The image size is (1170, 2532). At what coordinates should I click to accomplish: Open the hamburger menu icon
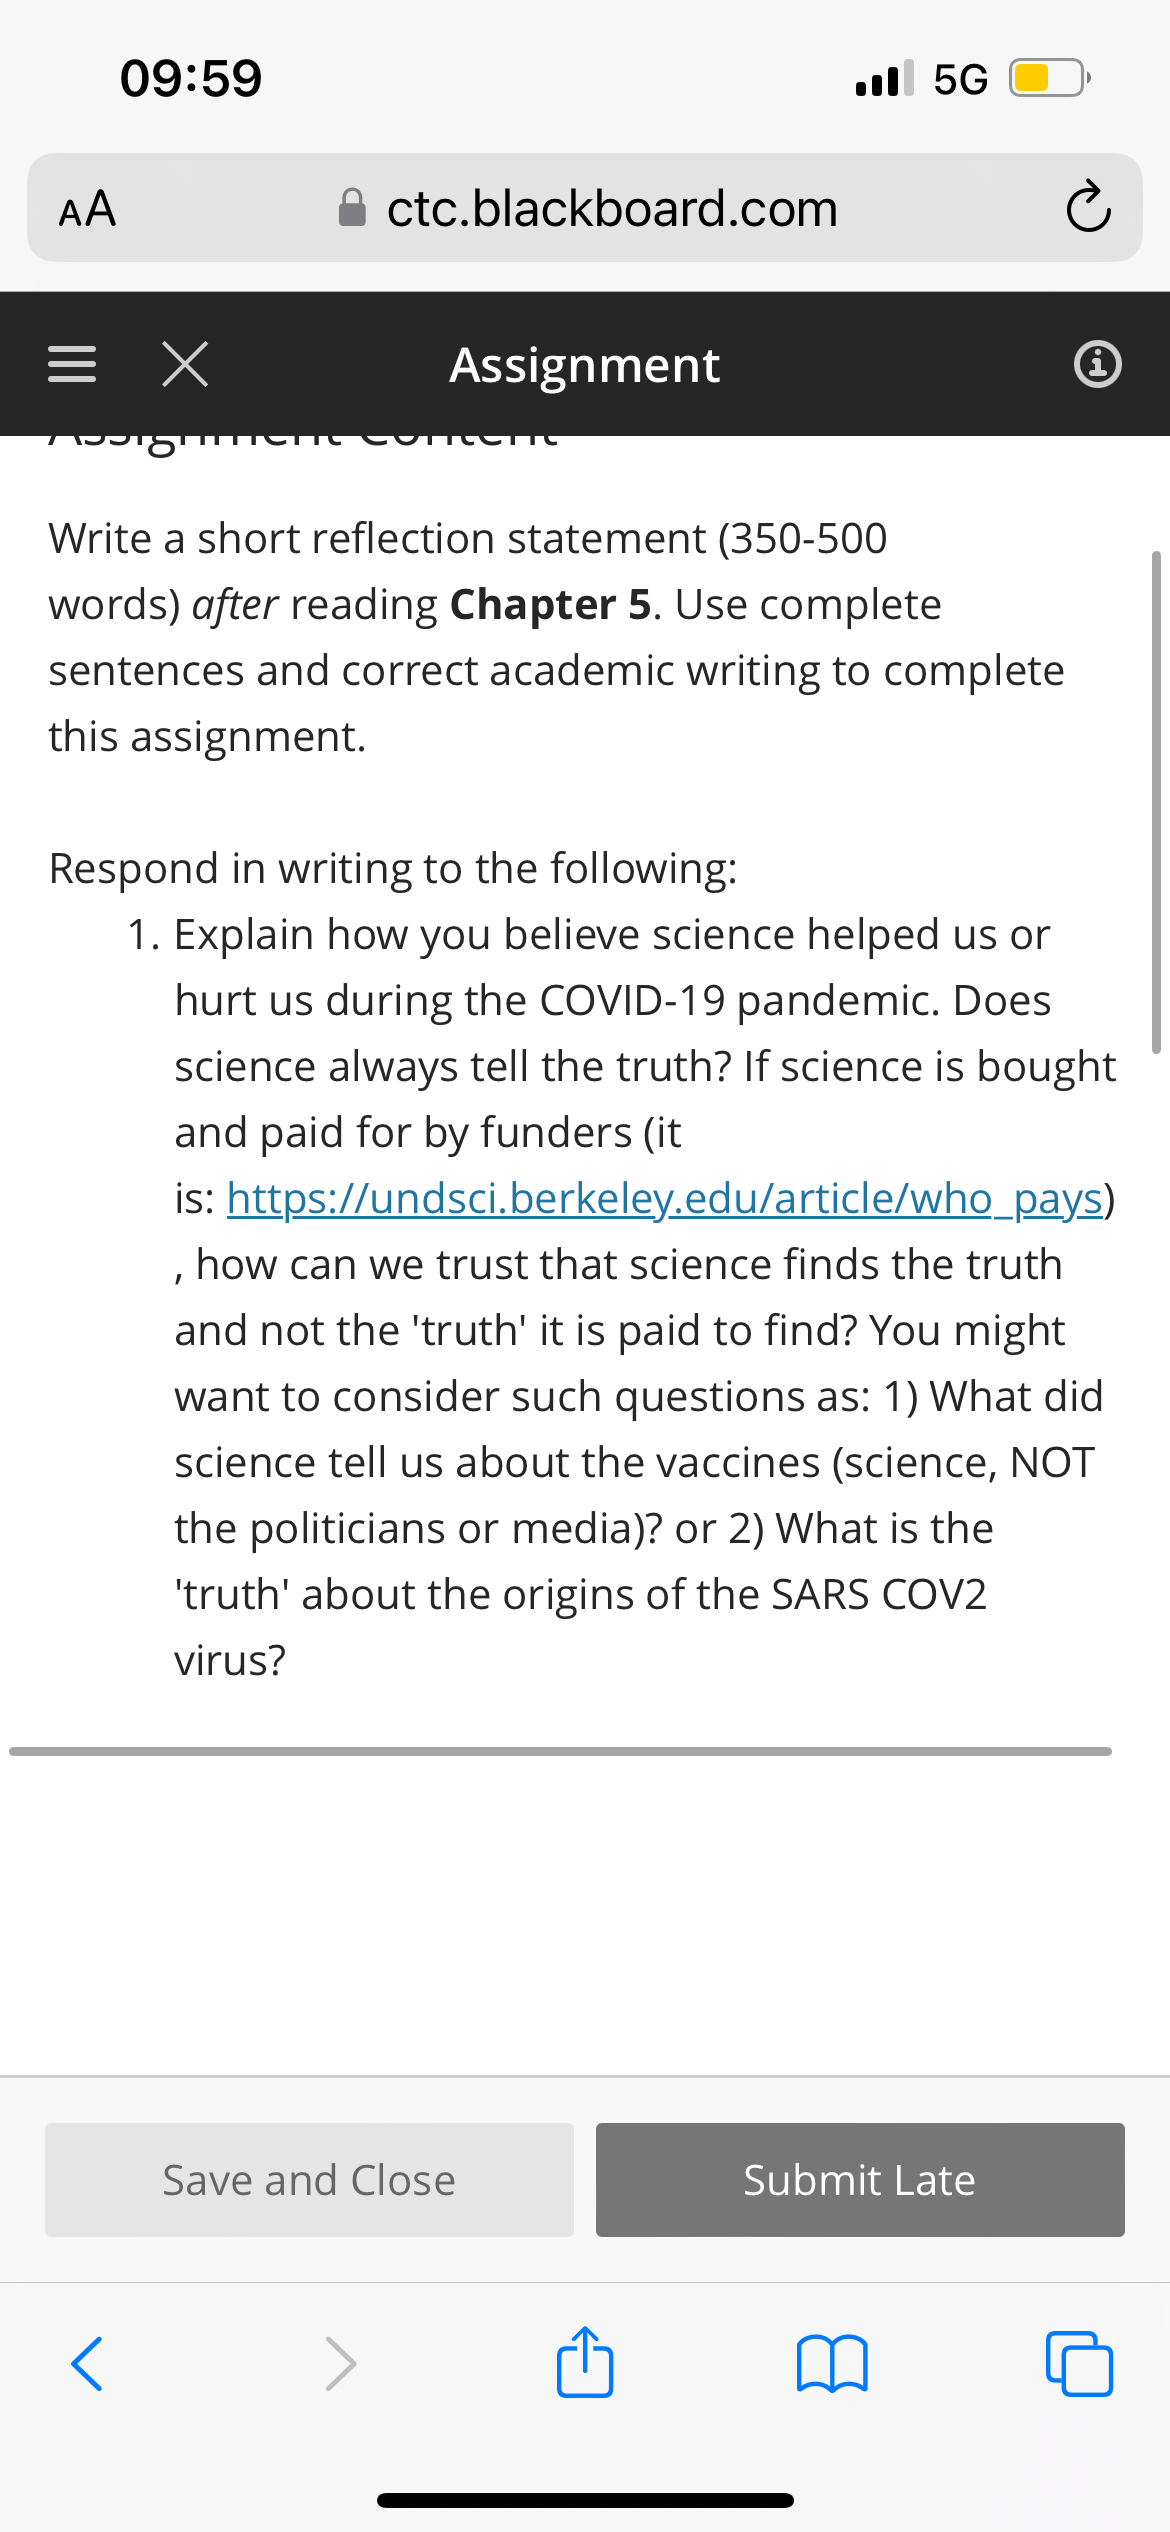72,364
